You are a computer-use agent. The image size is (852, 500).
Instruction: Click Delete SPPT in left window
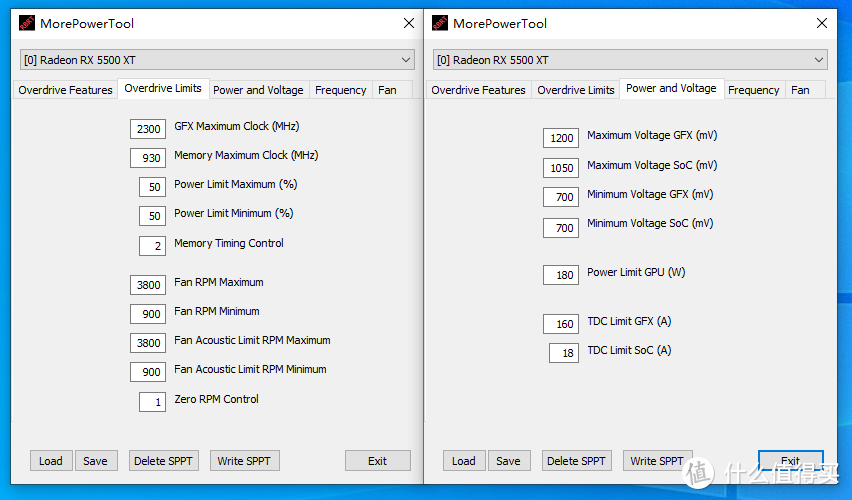164,461
